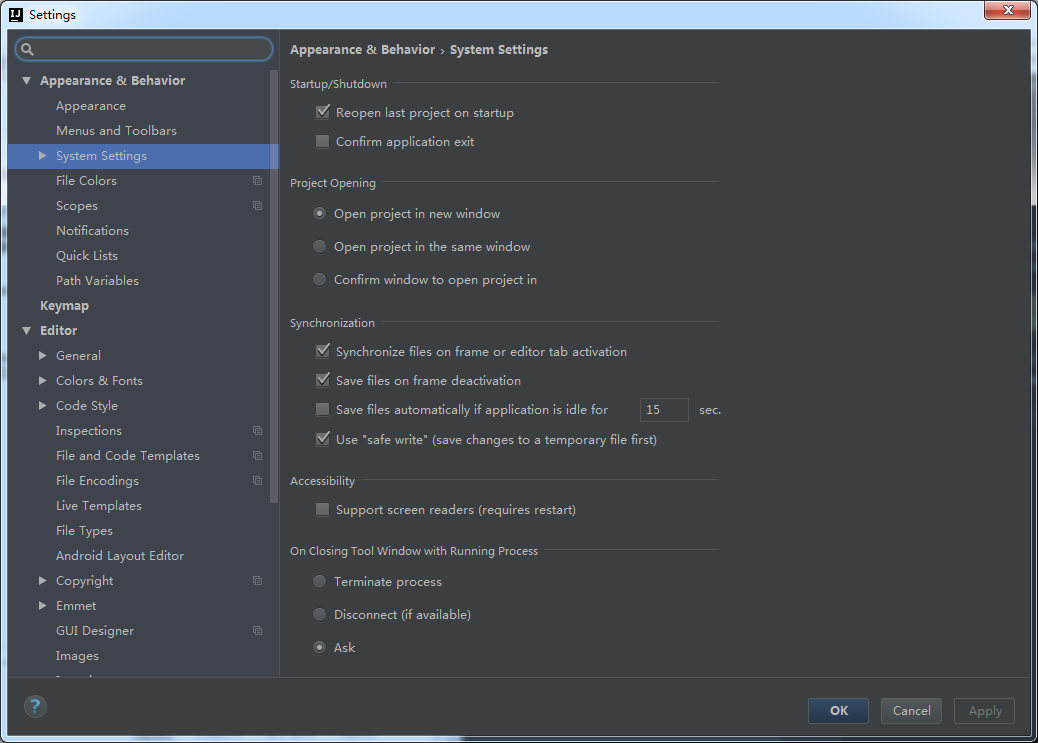Click Appearance & Behavior in the breadcrumb
This screenshot has height=743, width=1038.
[362, 50]
